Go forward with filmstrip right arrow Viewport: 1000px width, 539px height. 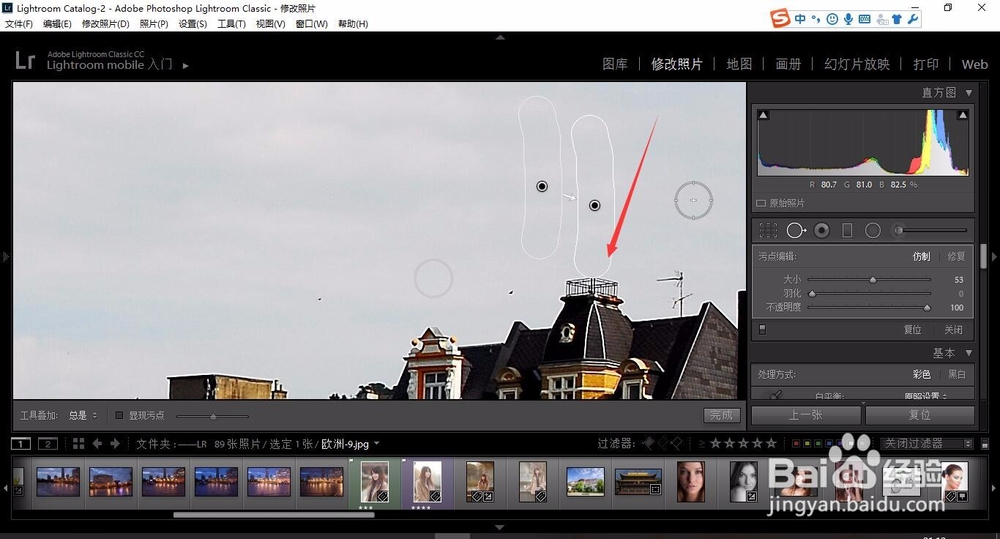(x=115, y=443)
